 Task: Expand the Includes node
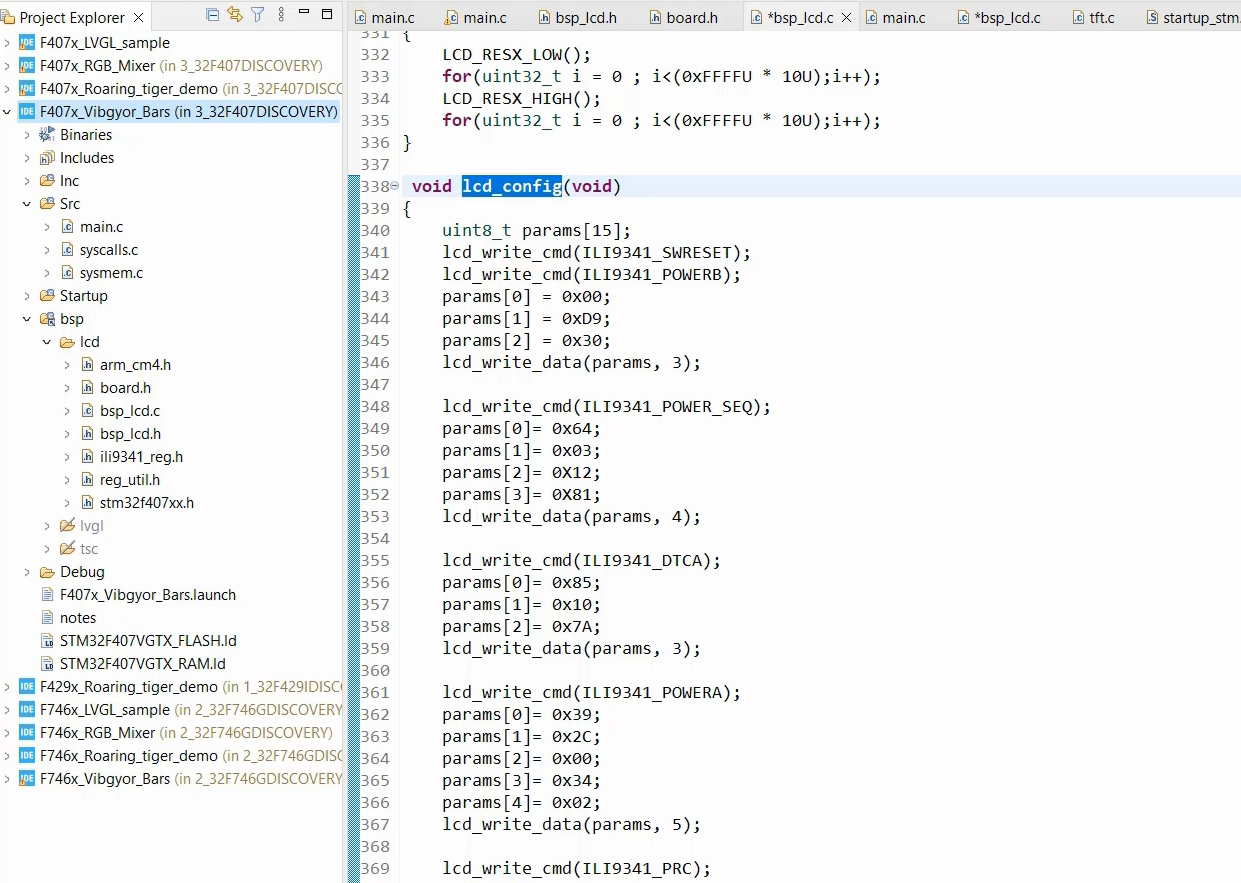[27, 158]
